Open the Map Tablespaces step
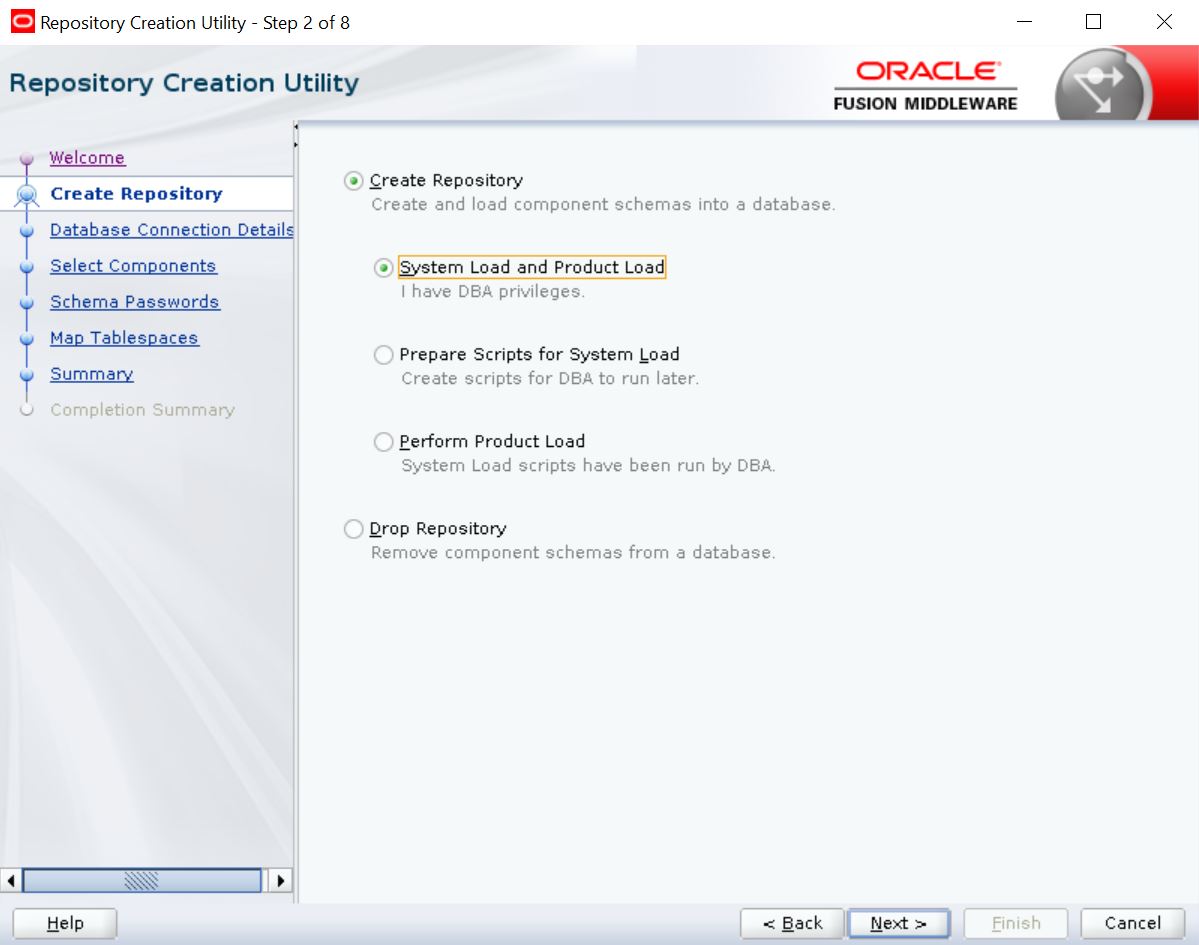Image resolution: width=1199 pixels, height=945 pixels. (124, 337)
